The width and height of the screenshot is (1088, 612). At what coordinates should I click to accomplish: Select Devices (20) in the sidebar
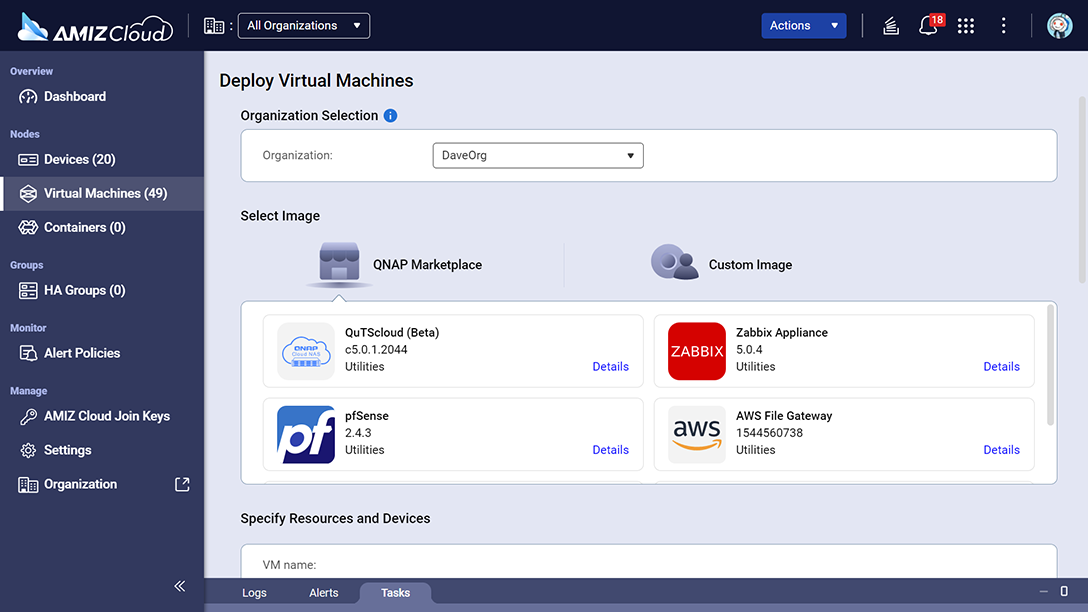pyautogui.click(x=82, y=159)
